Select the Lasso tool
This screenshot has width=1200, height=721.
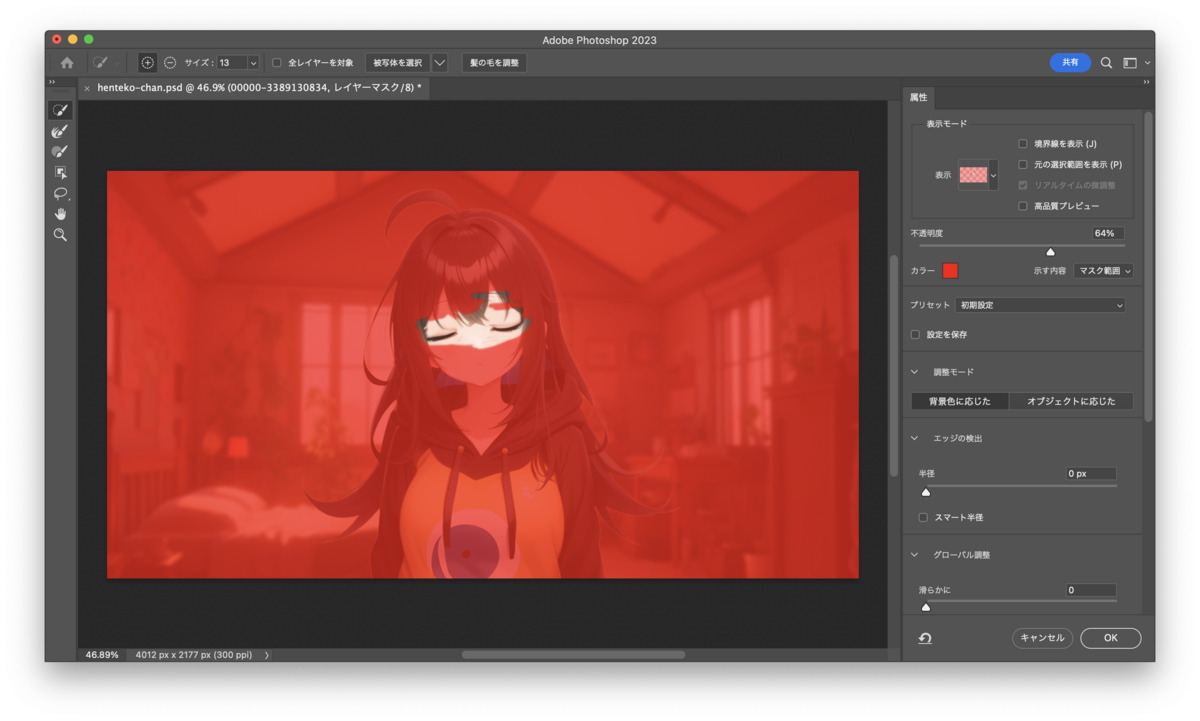pos(60,193)
